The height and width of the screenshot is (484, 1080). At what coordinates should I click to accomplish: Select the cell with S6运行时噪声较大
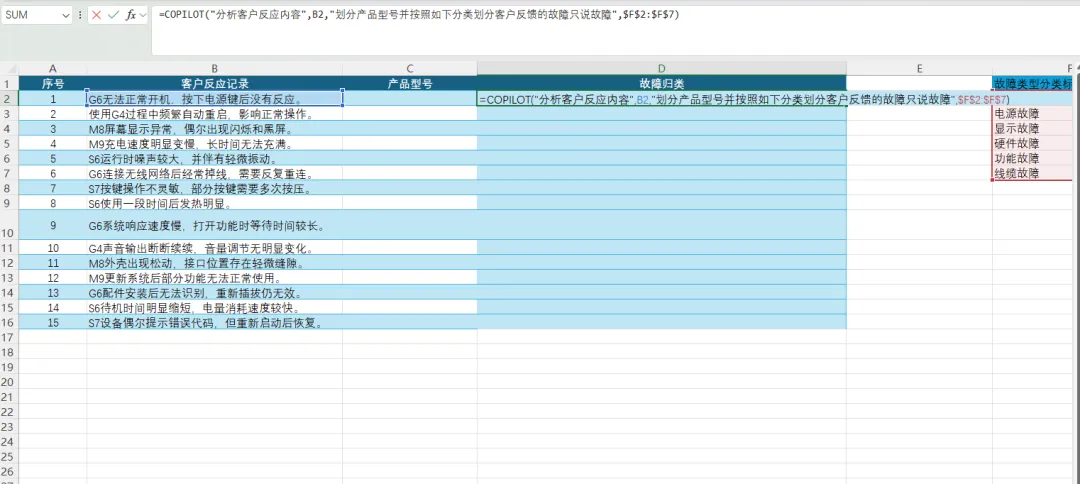coord(215,158)
